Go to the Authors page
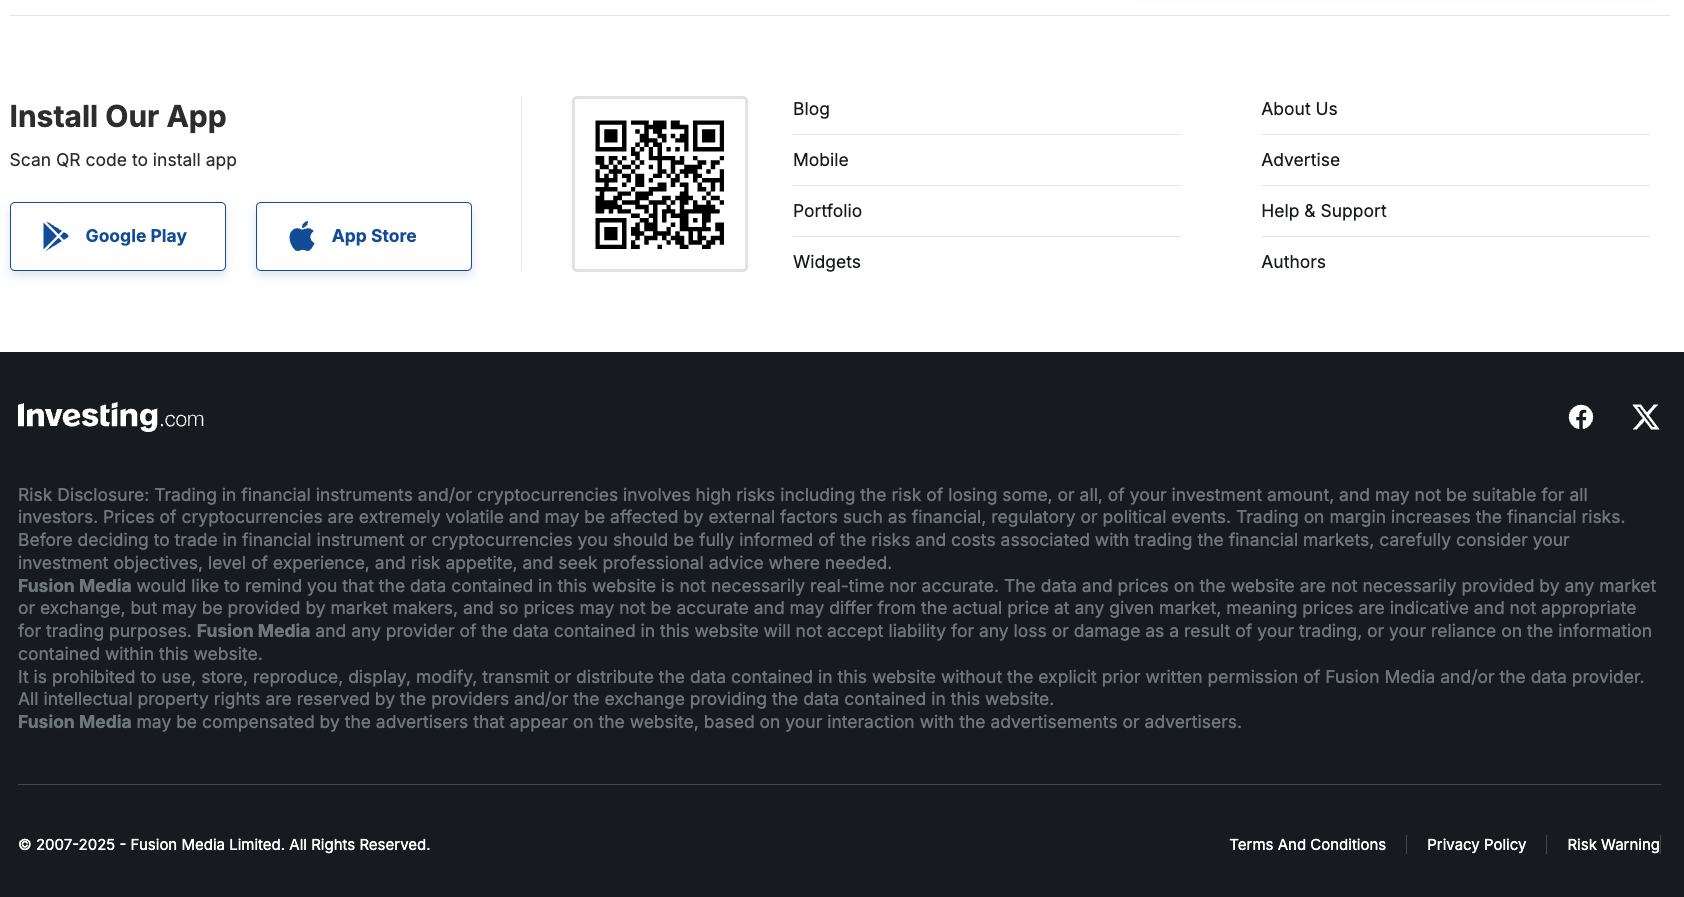 1293,262
